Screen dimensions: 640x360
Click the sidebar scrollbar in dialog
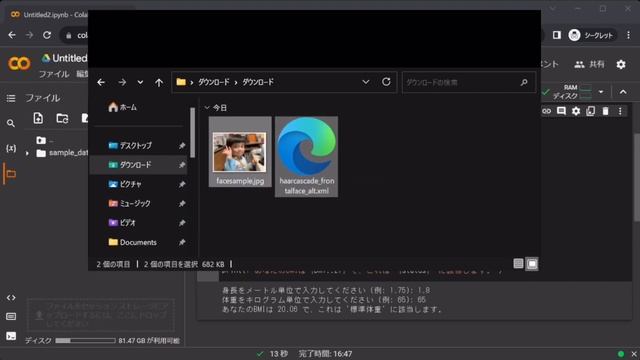click(x=193, y=132)
